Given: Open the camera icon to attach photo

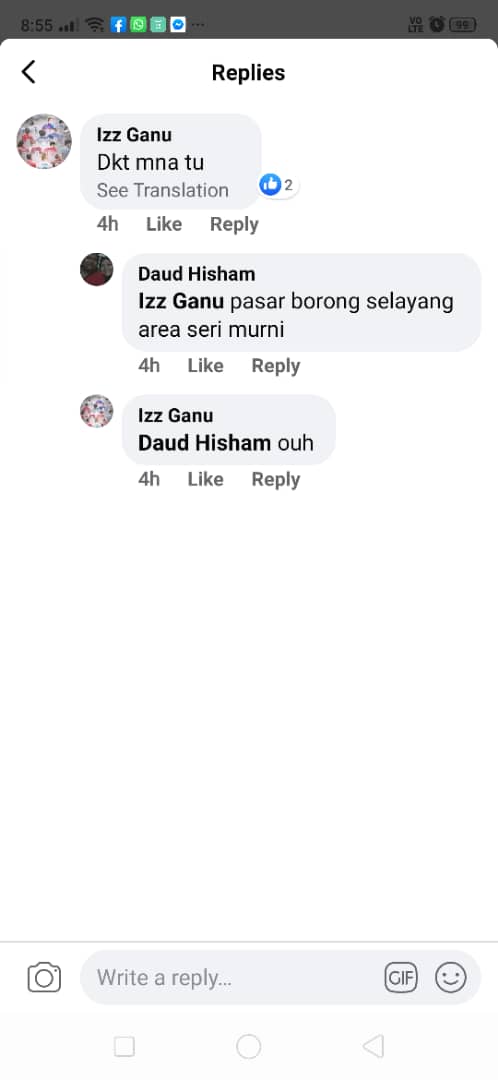Looking at the screenshot, I should [44, 977].
